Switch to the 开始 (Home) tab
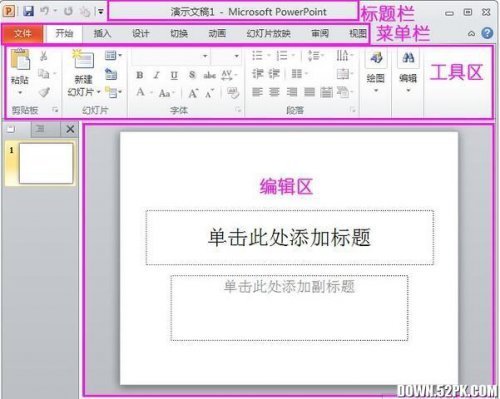 (64, 33)
